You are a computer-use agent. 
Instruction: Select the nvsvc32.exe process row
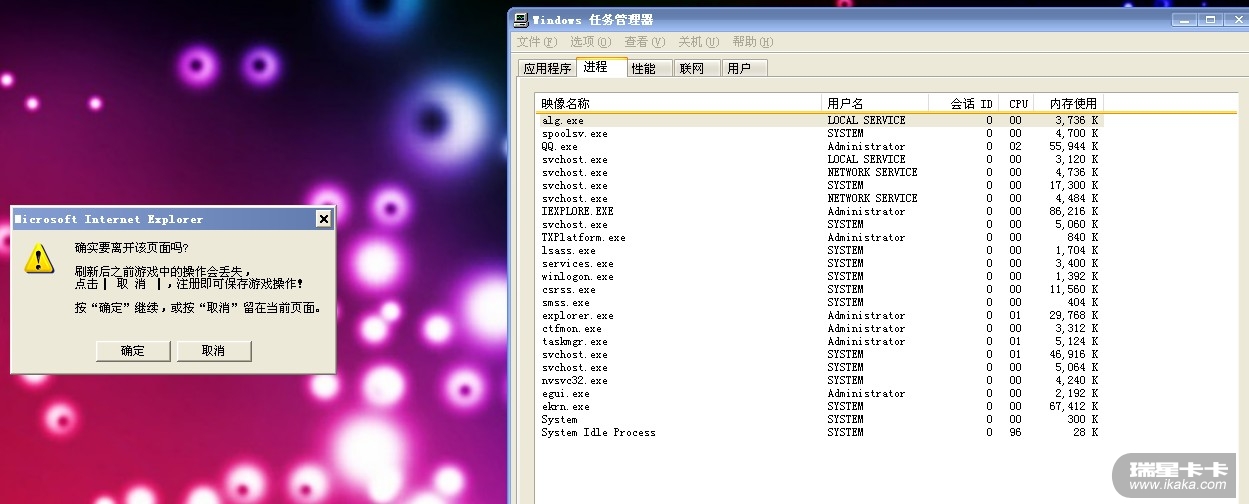819,380
